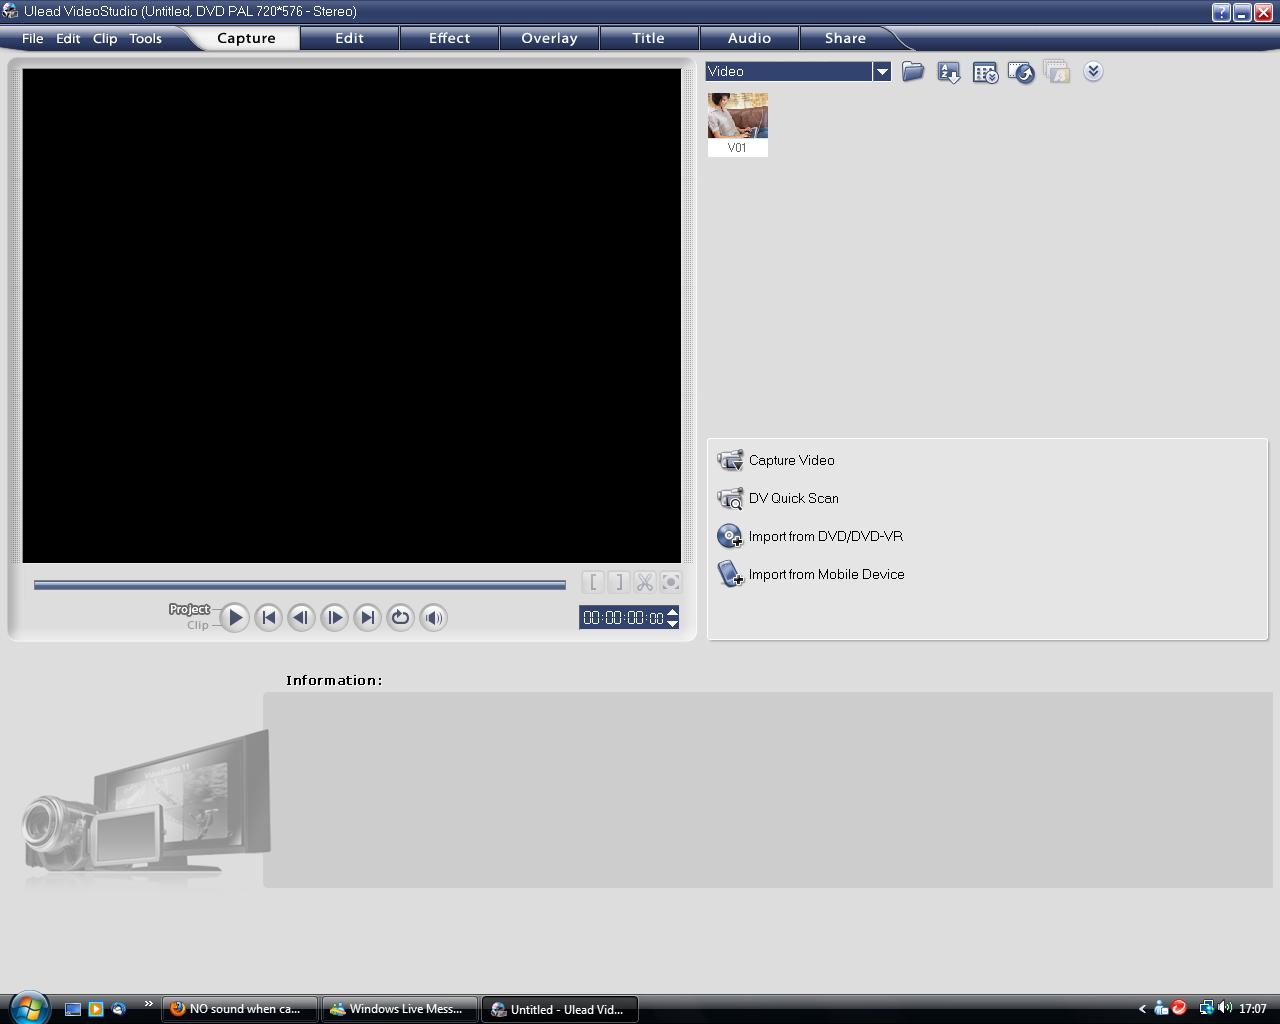The width and height of the screenshot is (1280, 1024).
Task: Choose Import from DVD/DVD-VR
Action: (810, 536)
